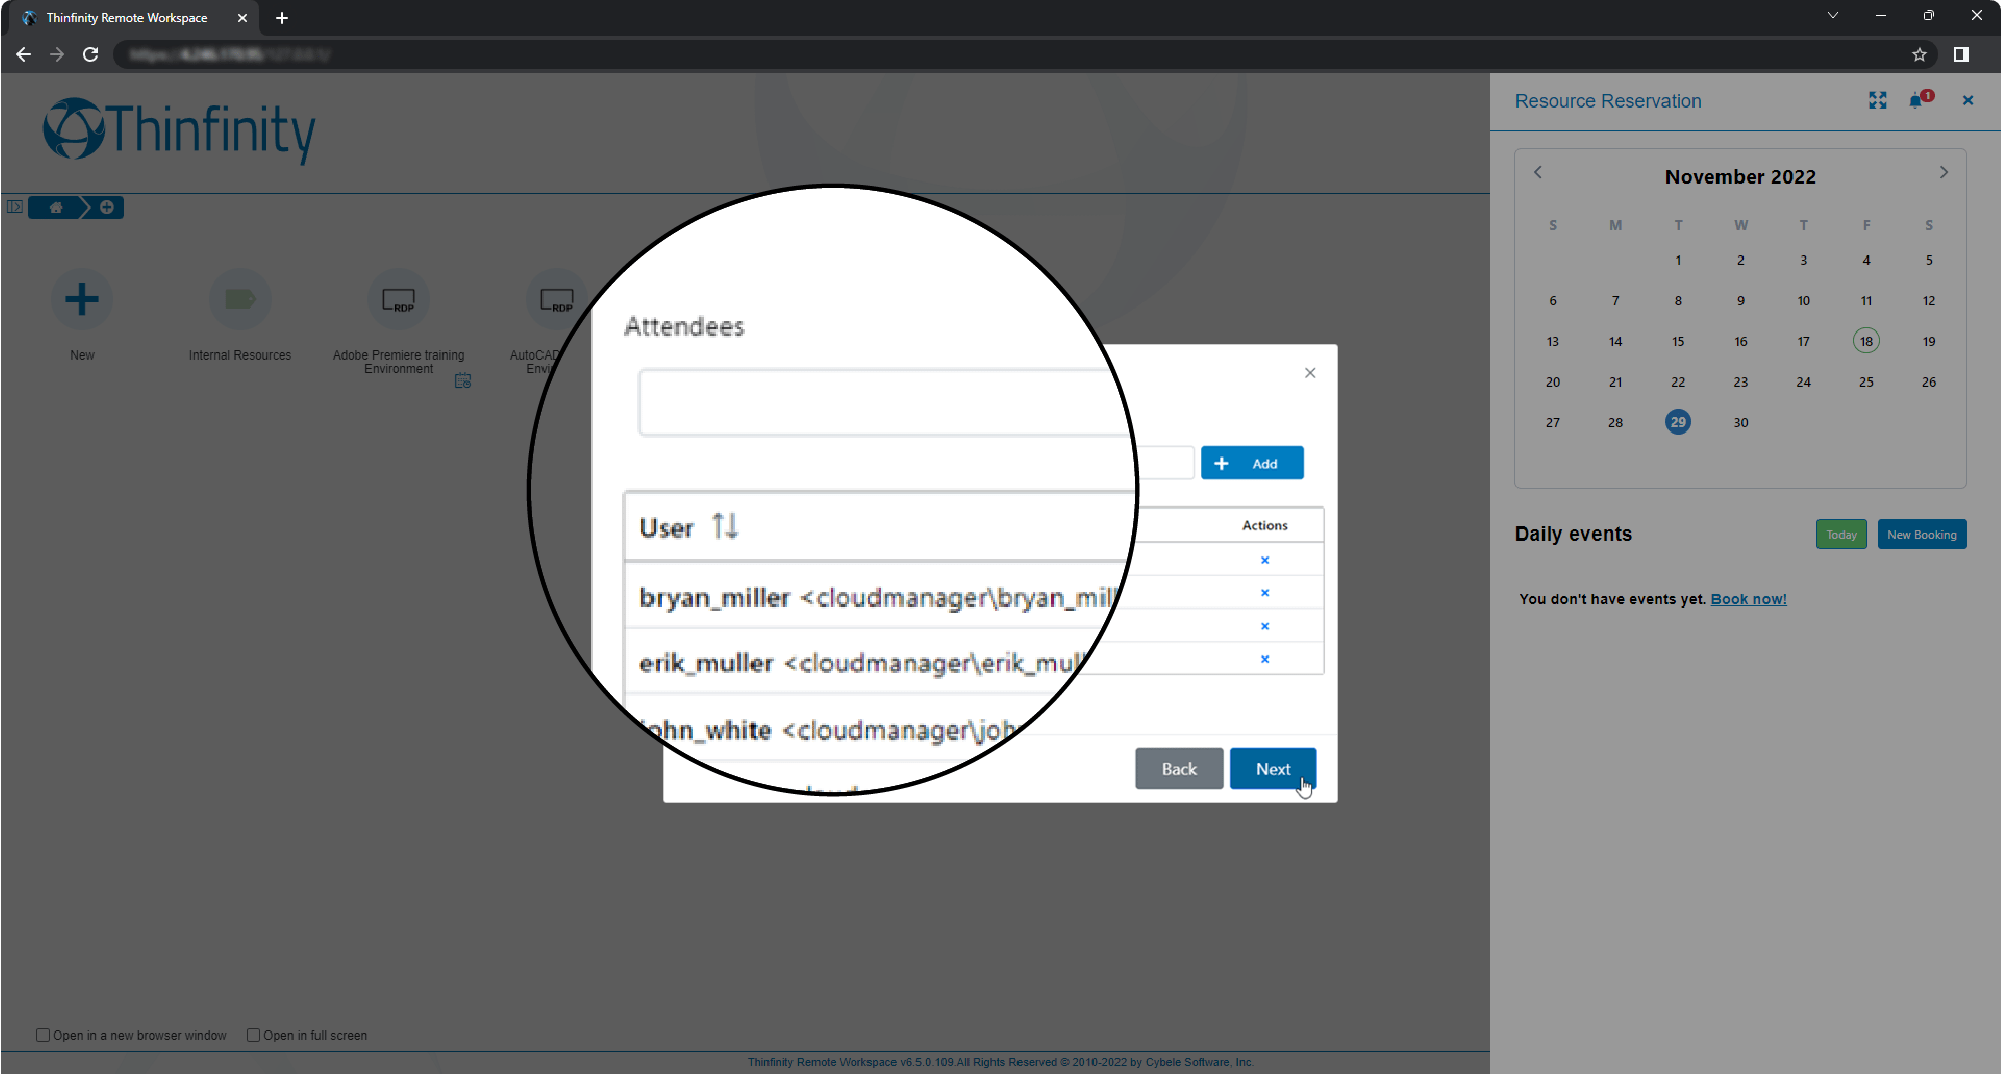
Task: Launch the Adobe Premiere training Environment RDP icon
Action: 398,299
